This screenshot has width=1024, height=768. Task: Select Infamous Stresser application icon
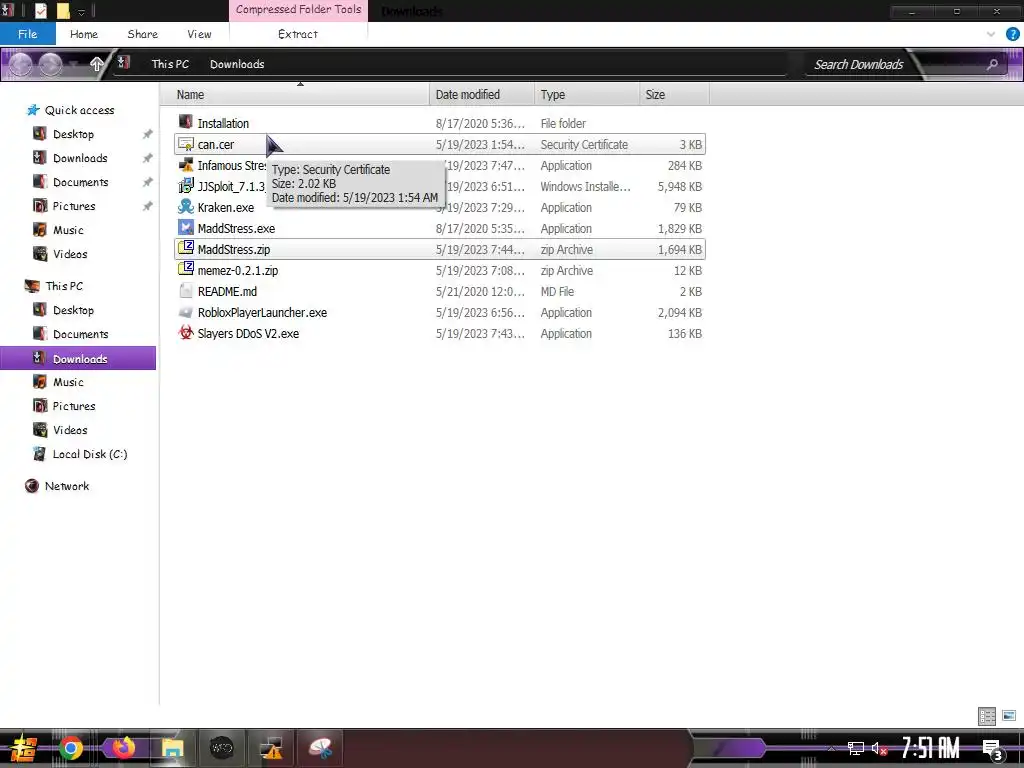tap(186, 165)
